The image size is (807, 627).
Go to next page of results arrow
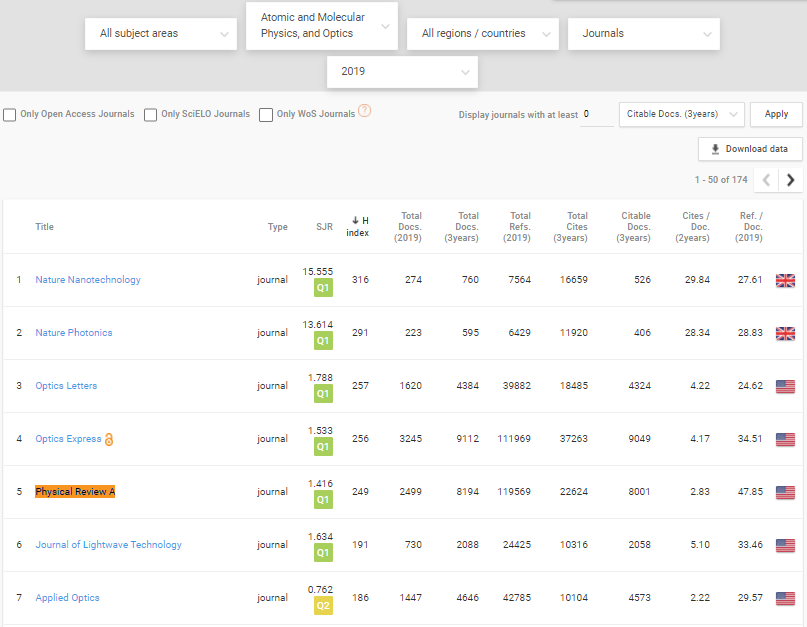click(790, 180)
